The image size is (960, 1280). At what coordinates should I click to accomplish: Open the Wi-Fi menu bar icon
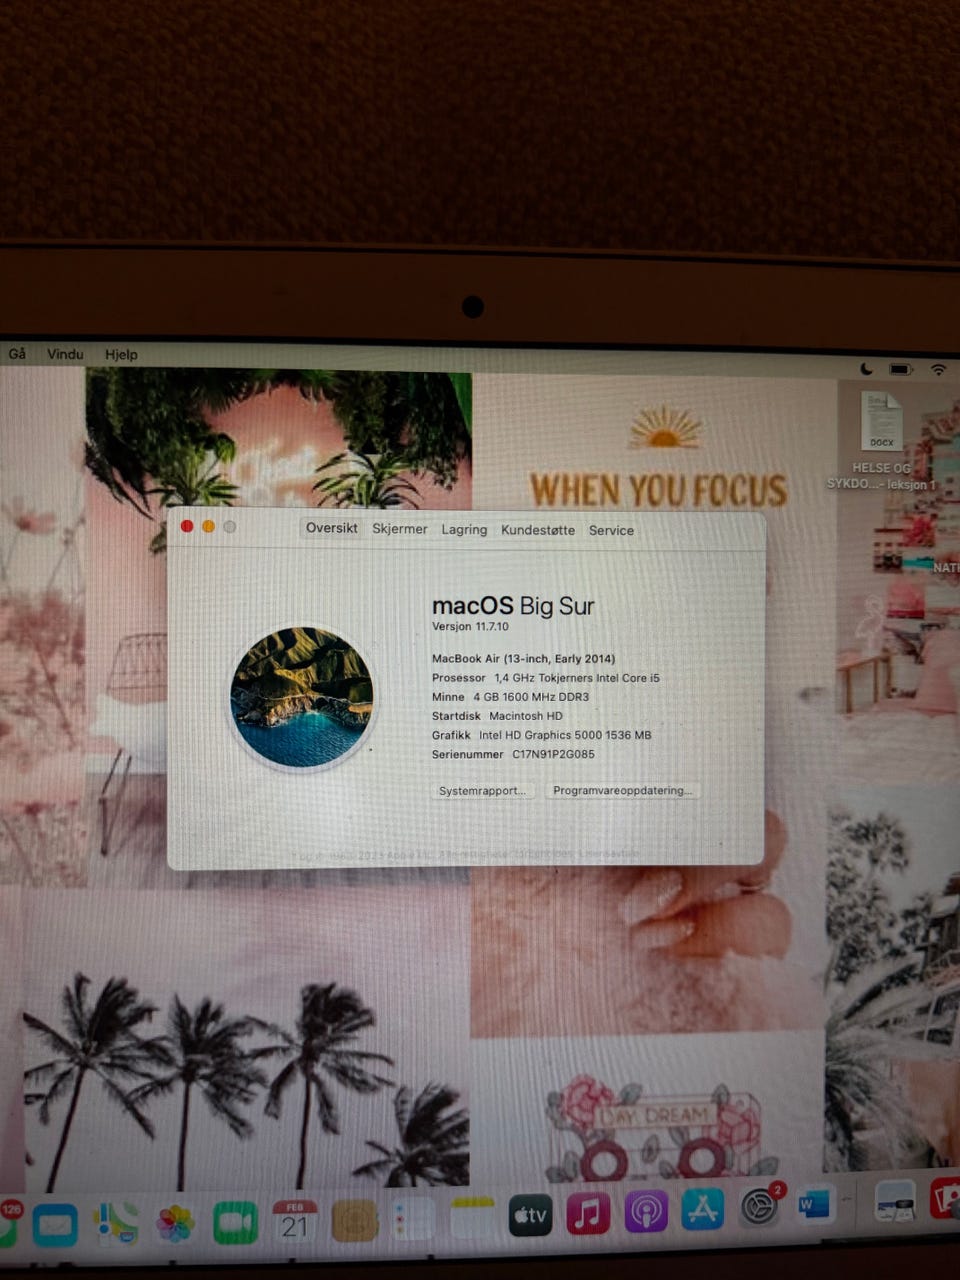click(x=938, y=369)
